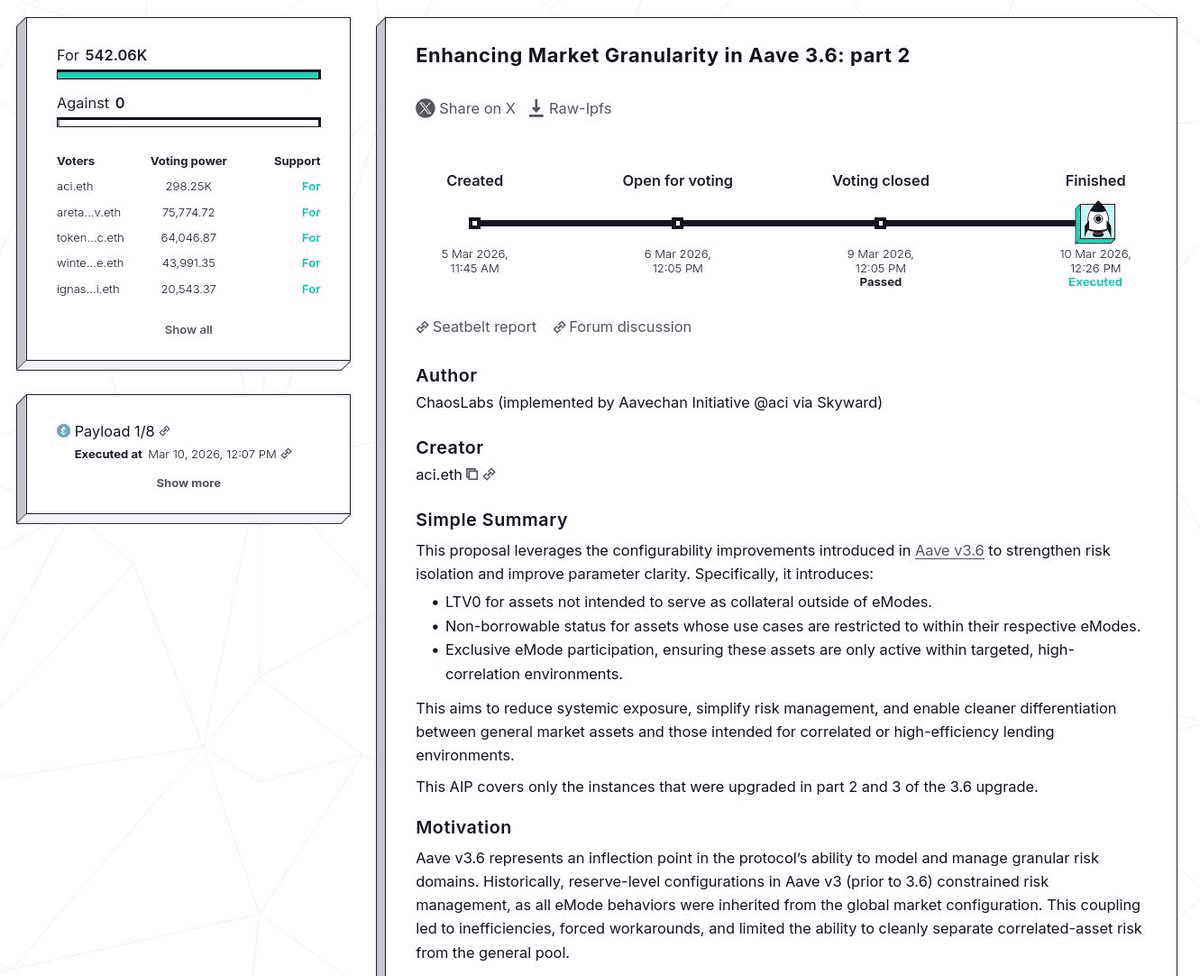Expand the voters list with Show all
Viewport: 1200px width, 976px height.
click(x=188, y=330)
